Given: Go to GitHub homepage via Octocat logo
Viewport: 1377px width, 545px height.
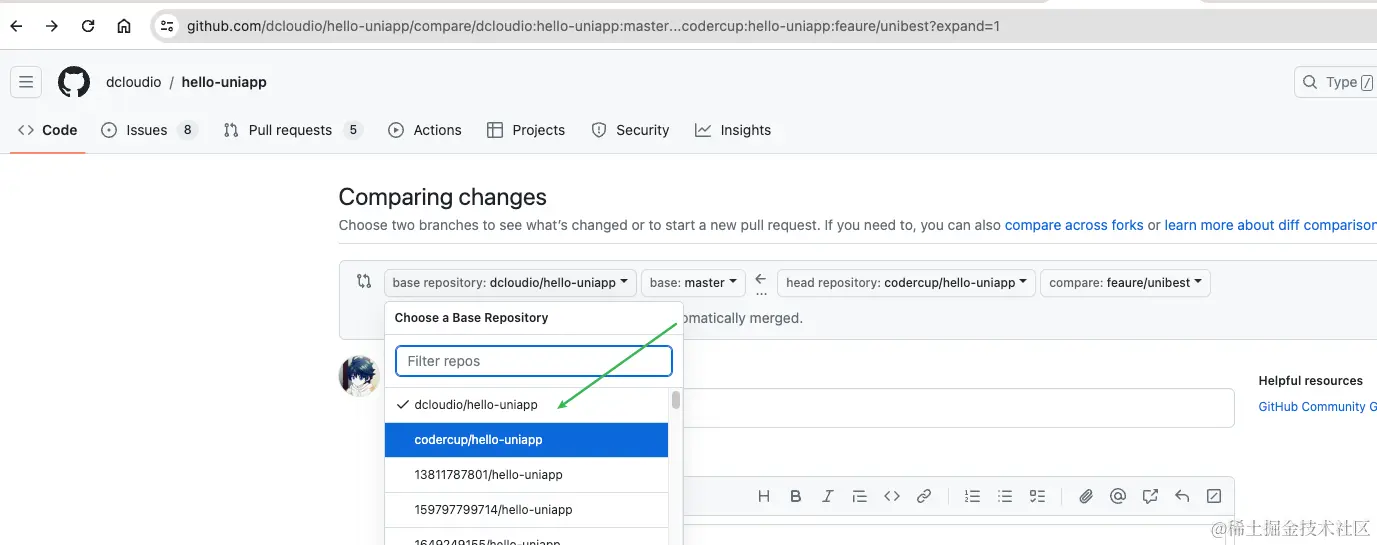Looking at the screenshot, I should coord(74,82).
